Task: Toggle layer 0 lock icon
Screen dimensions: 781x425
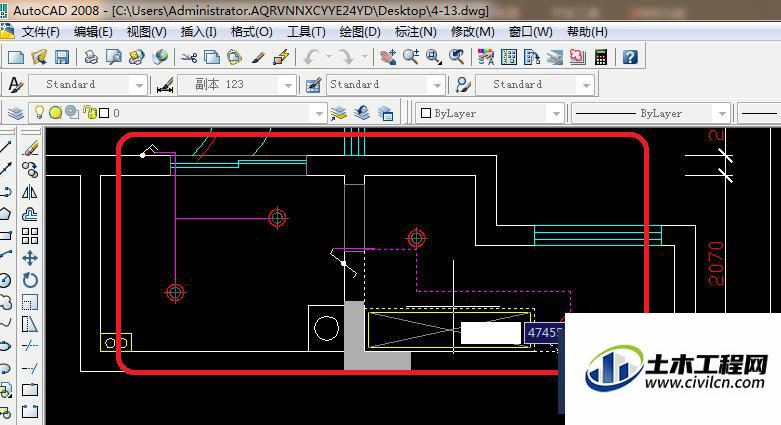Action: (x=89, y=113)
